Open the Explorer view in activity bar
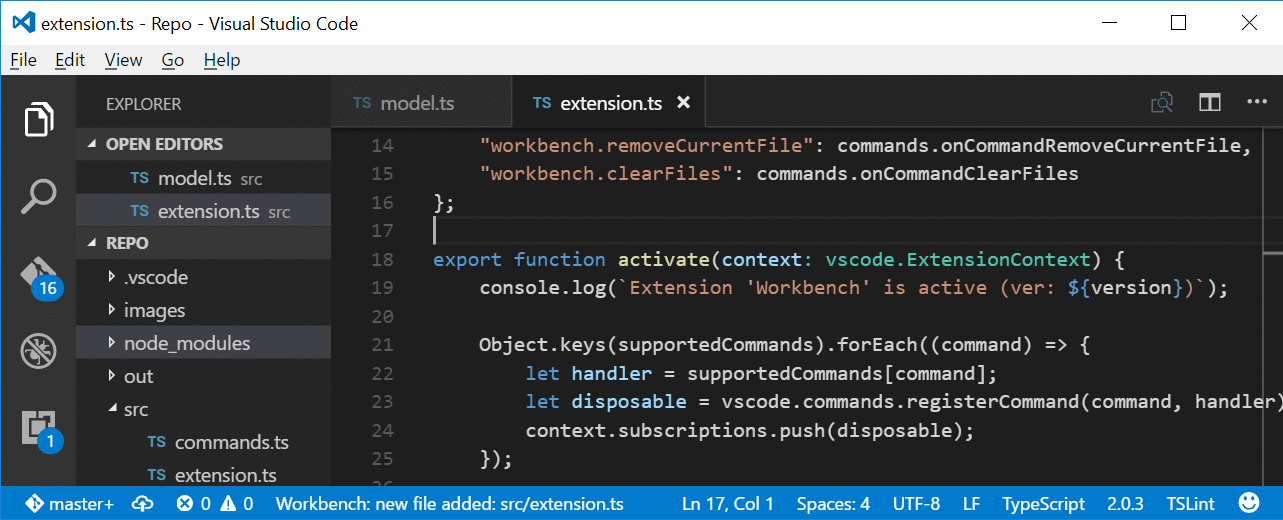The image size is (1283, 520). [x=38, y=119]
